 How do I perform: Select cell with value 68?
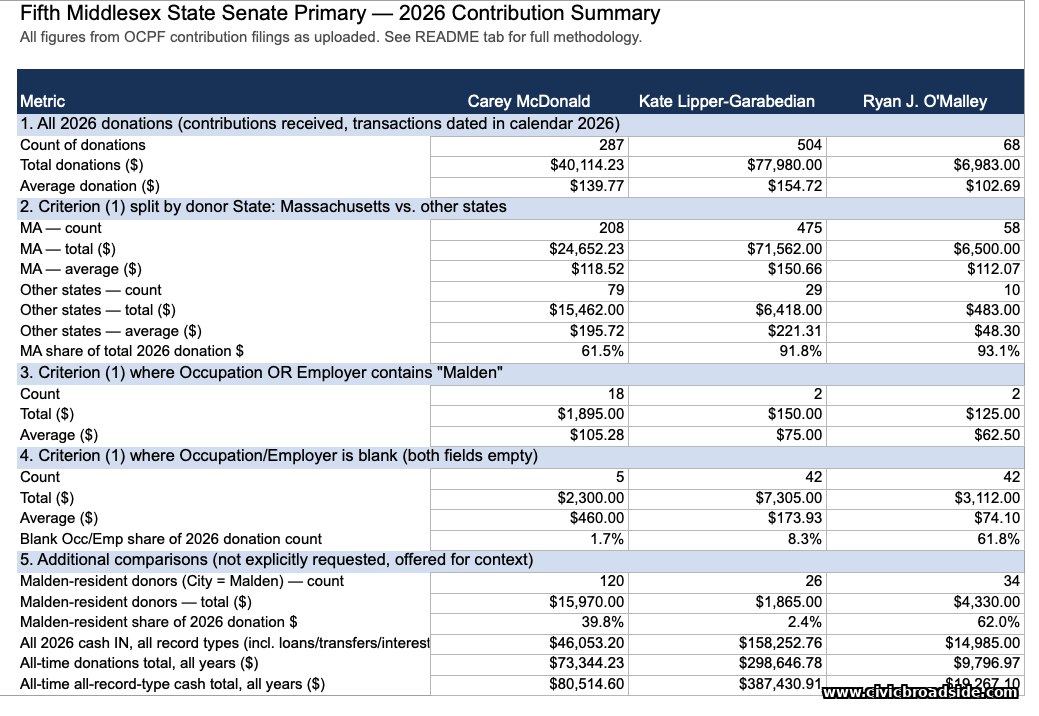[925, 146]
